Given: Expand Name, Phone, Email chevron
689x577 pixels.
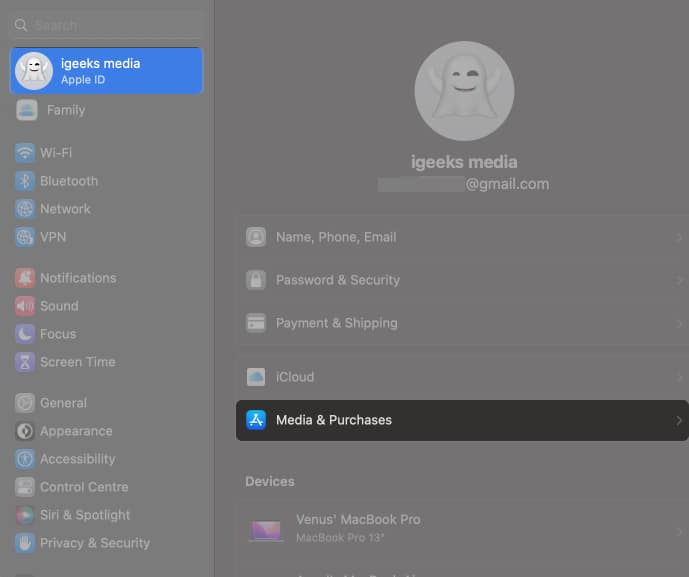Looking at the screenshot, I should coord(679,237).
